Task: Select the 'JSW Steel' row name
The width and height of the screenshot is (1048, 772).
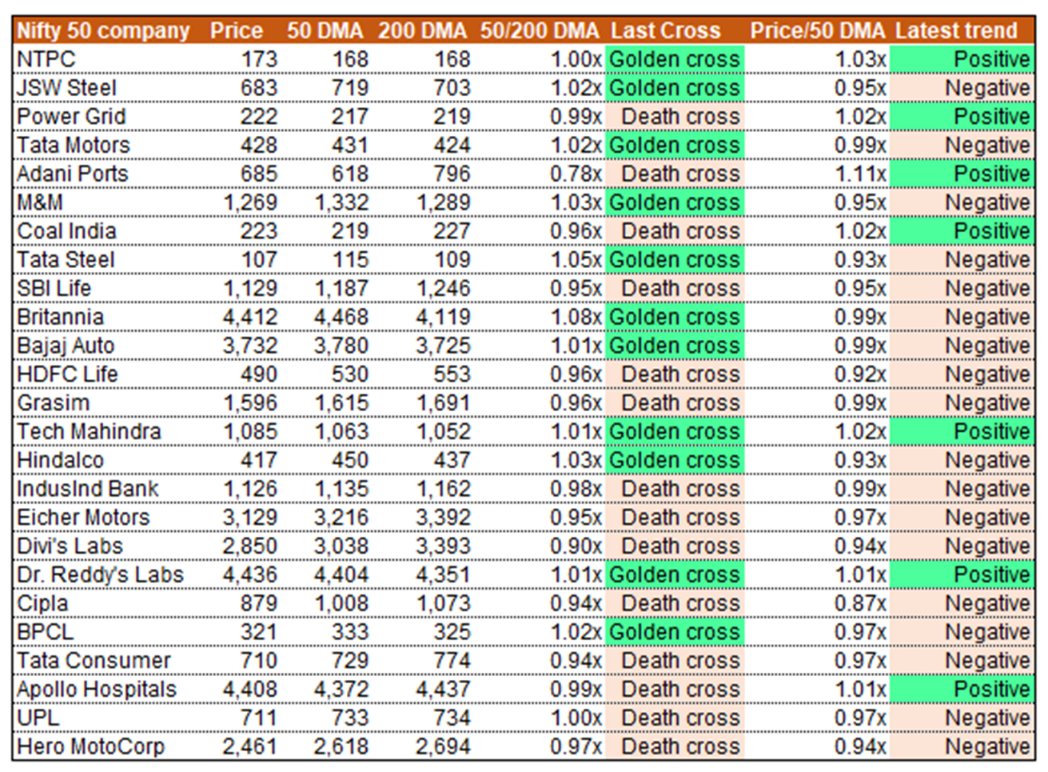Action: (66, 88)
